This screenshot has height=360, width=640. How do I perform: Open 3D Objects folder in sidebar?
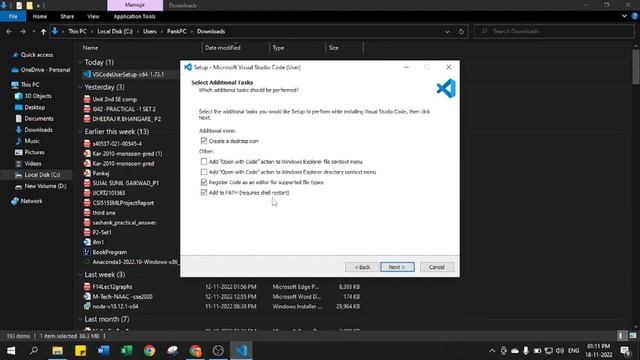pyautogui.click(x=38, y=96)
